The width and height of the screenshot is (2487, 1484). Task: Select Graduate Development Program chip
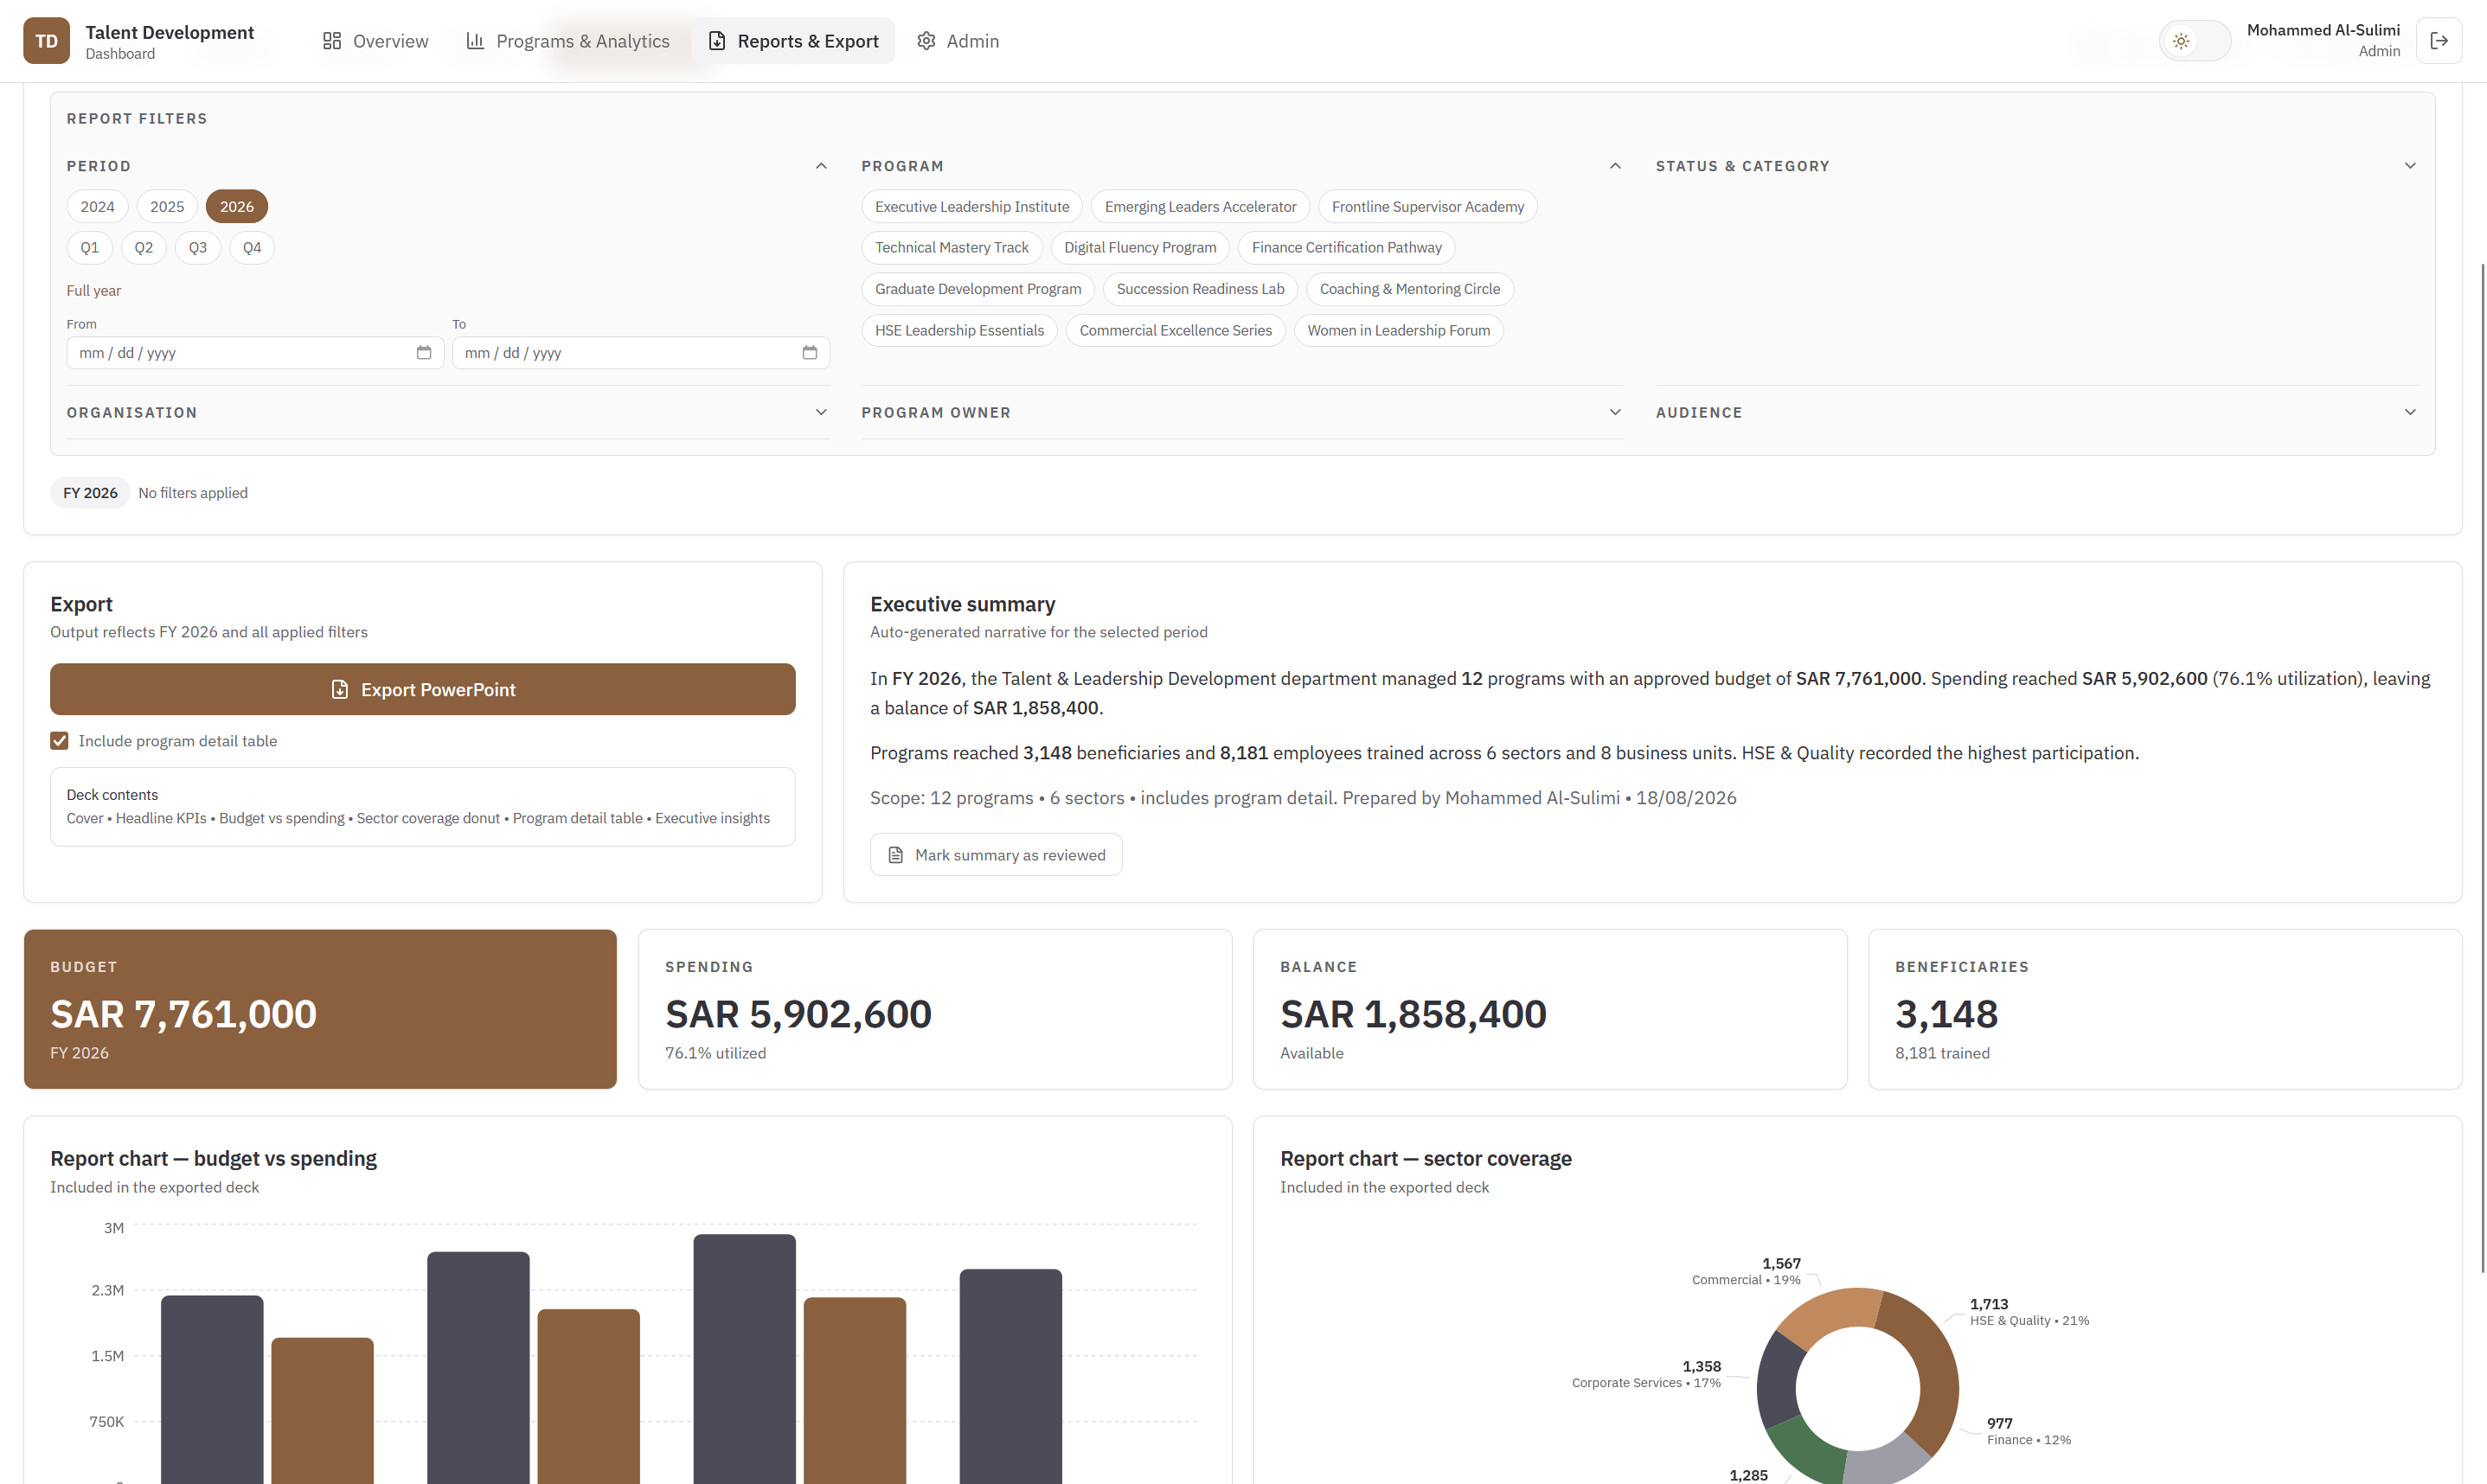click(x=978, y=289)
